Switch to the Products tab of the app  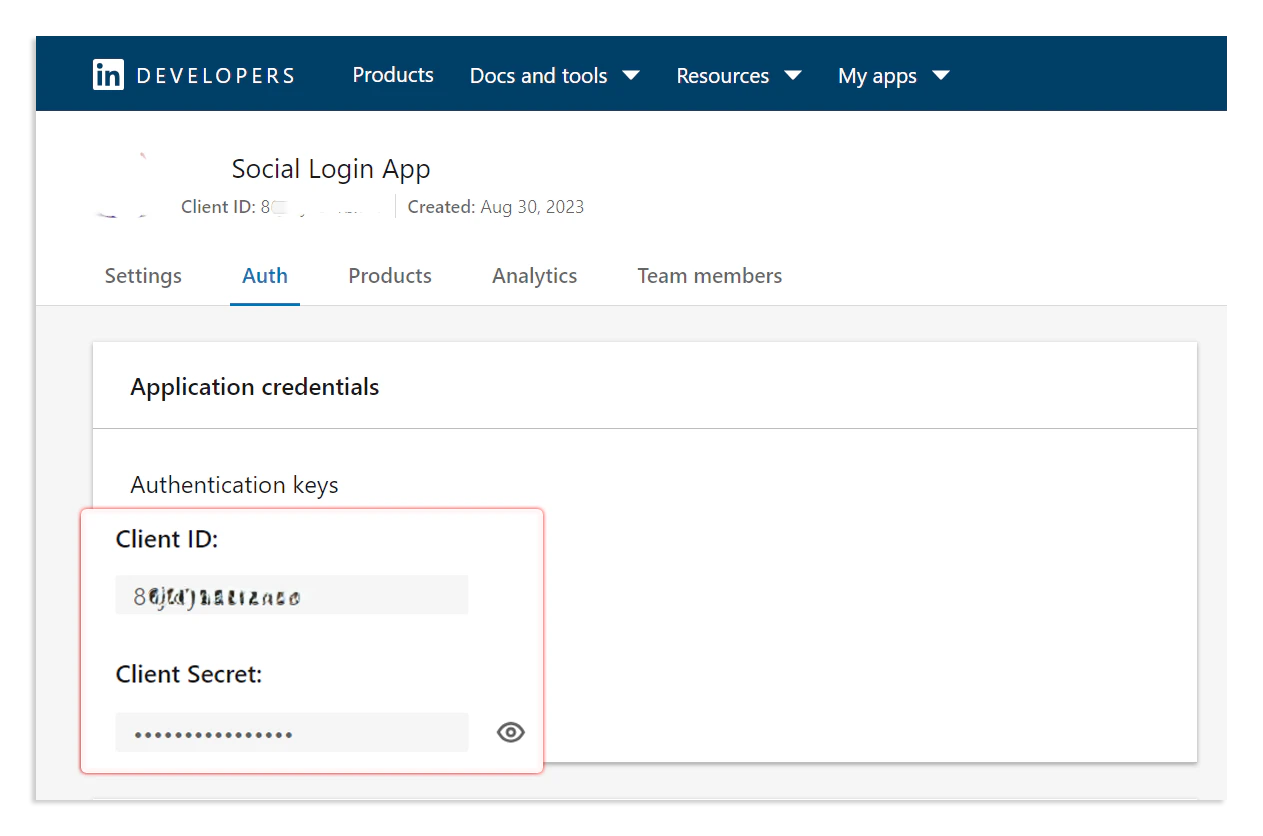point(389,275)
